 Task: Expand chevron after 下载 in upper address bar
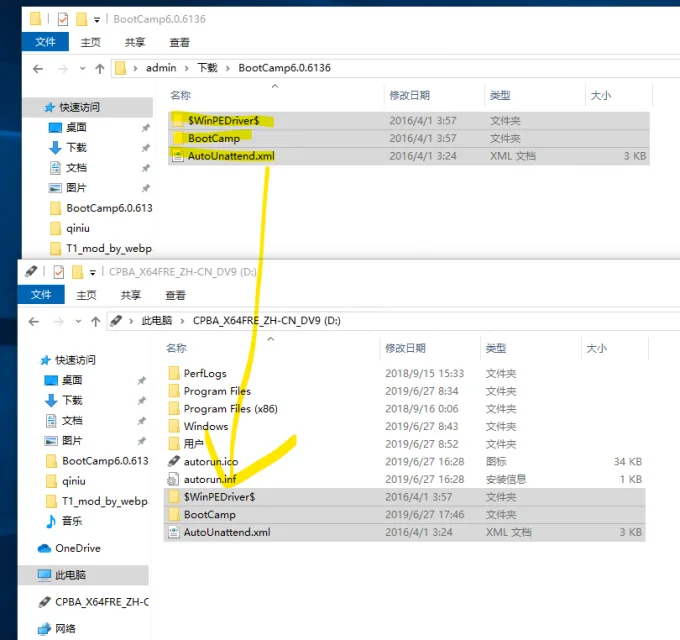click(x=228, y=69)
